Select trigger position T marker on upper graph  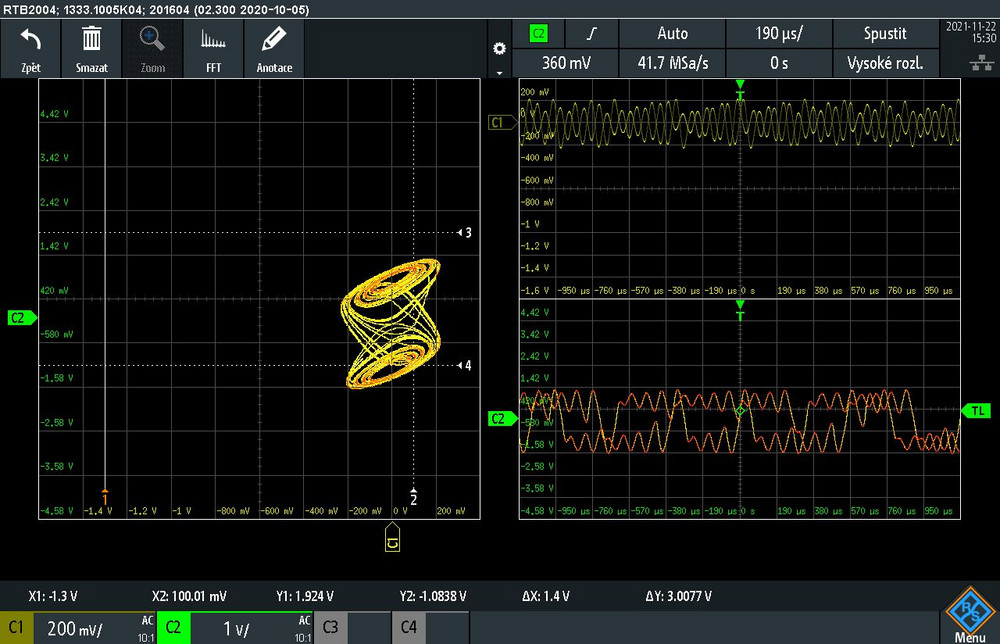pos(740,90)
